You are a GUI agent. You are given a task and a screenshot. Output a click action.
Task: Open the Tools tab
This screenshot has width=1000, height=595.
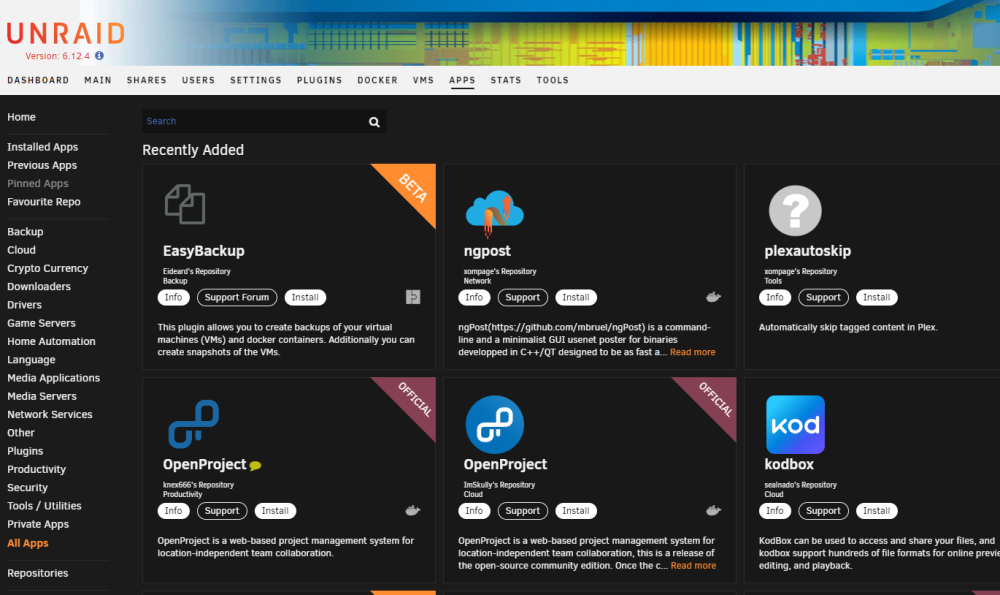tap(552, 80)
